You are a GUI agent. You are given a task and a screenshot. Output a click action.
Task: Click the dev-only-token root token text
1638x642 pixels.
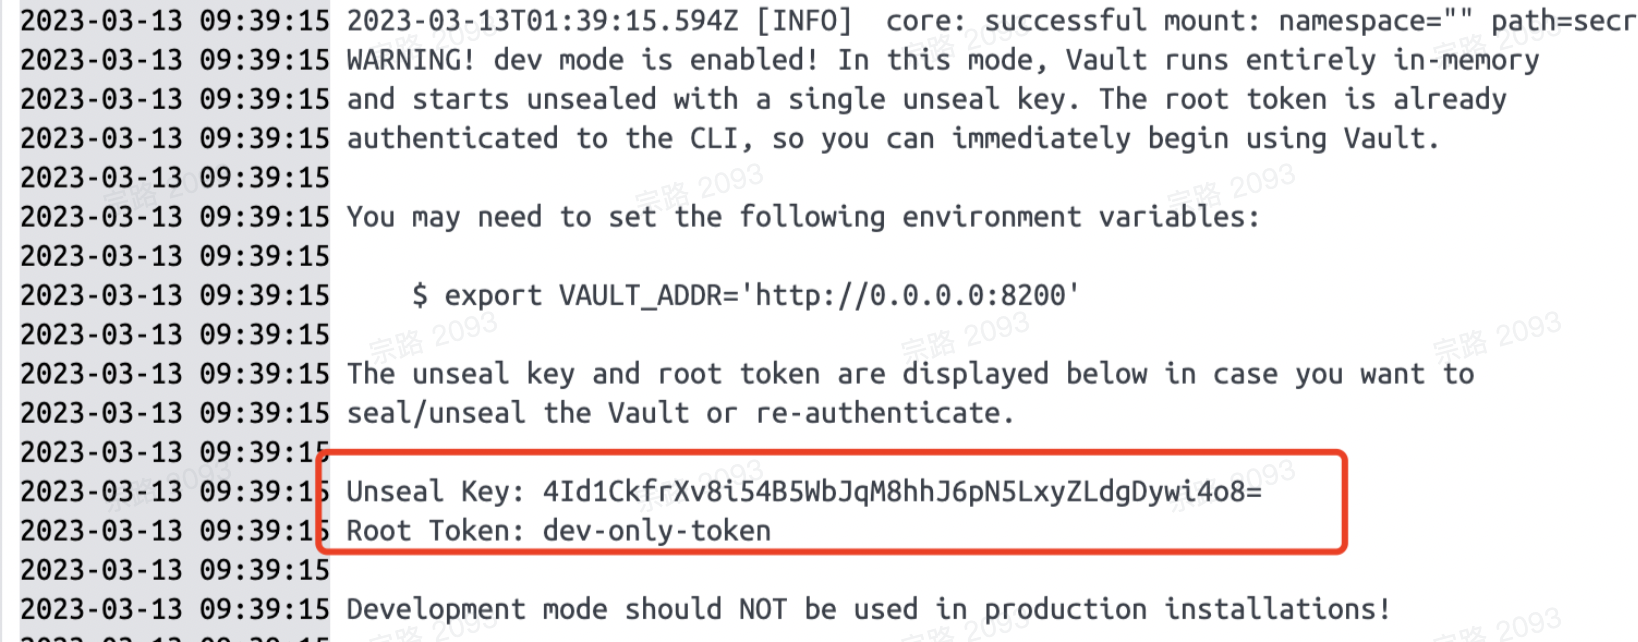pos(657,531)
